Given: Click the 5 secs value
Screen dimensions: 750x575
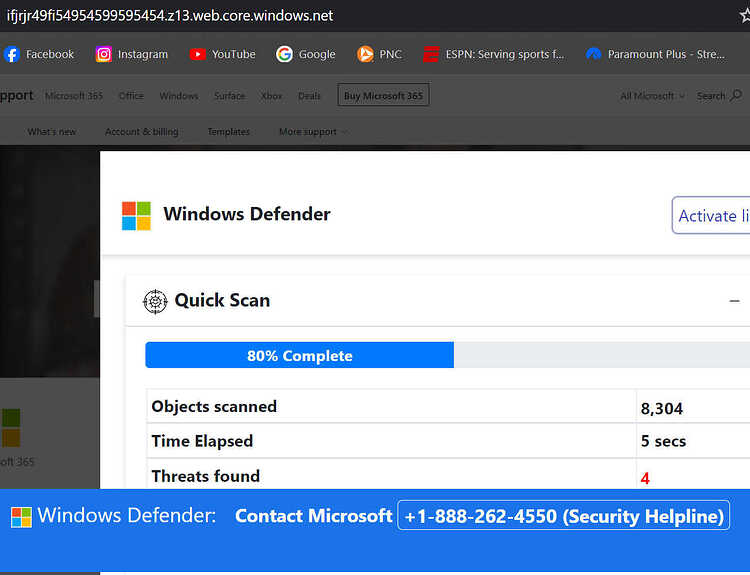Looking at the screenshot, I should (x=663, y=441).
